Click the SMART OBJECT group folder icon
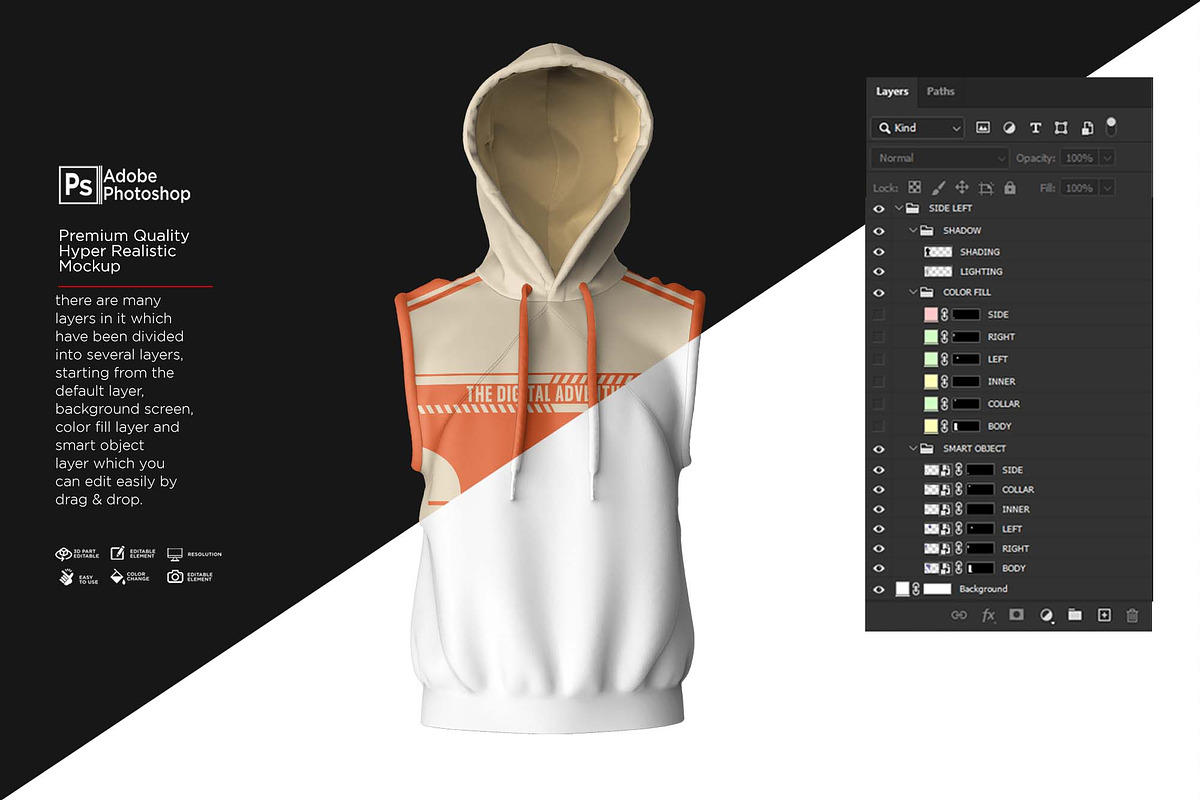Screen dimensions: 1200x800 (926, 448)
